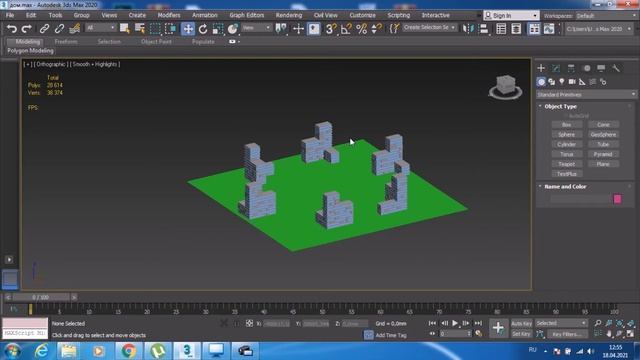The width and height of the screenshot is (640, 360).
Task: Click the Select and Place icon
Action: [x=233, y=29]
